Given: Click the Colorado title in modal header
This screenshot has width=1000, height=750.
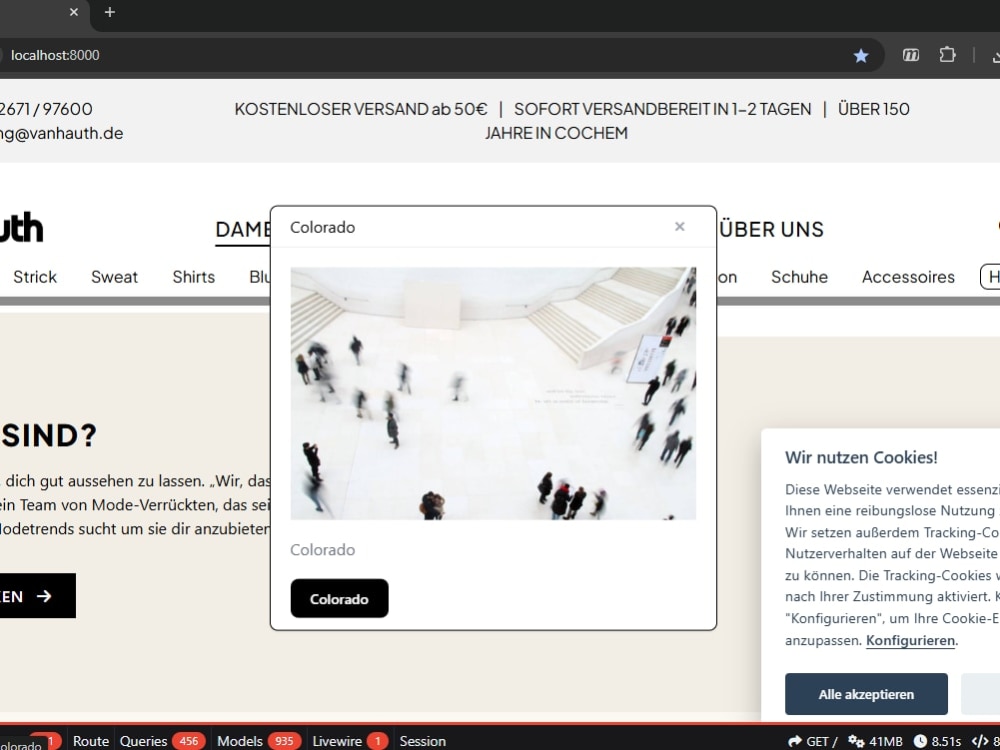Looking at the screenshot, I should (x=322, y=228).
